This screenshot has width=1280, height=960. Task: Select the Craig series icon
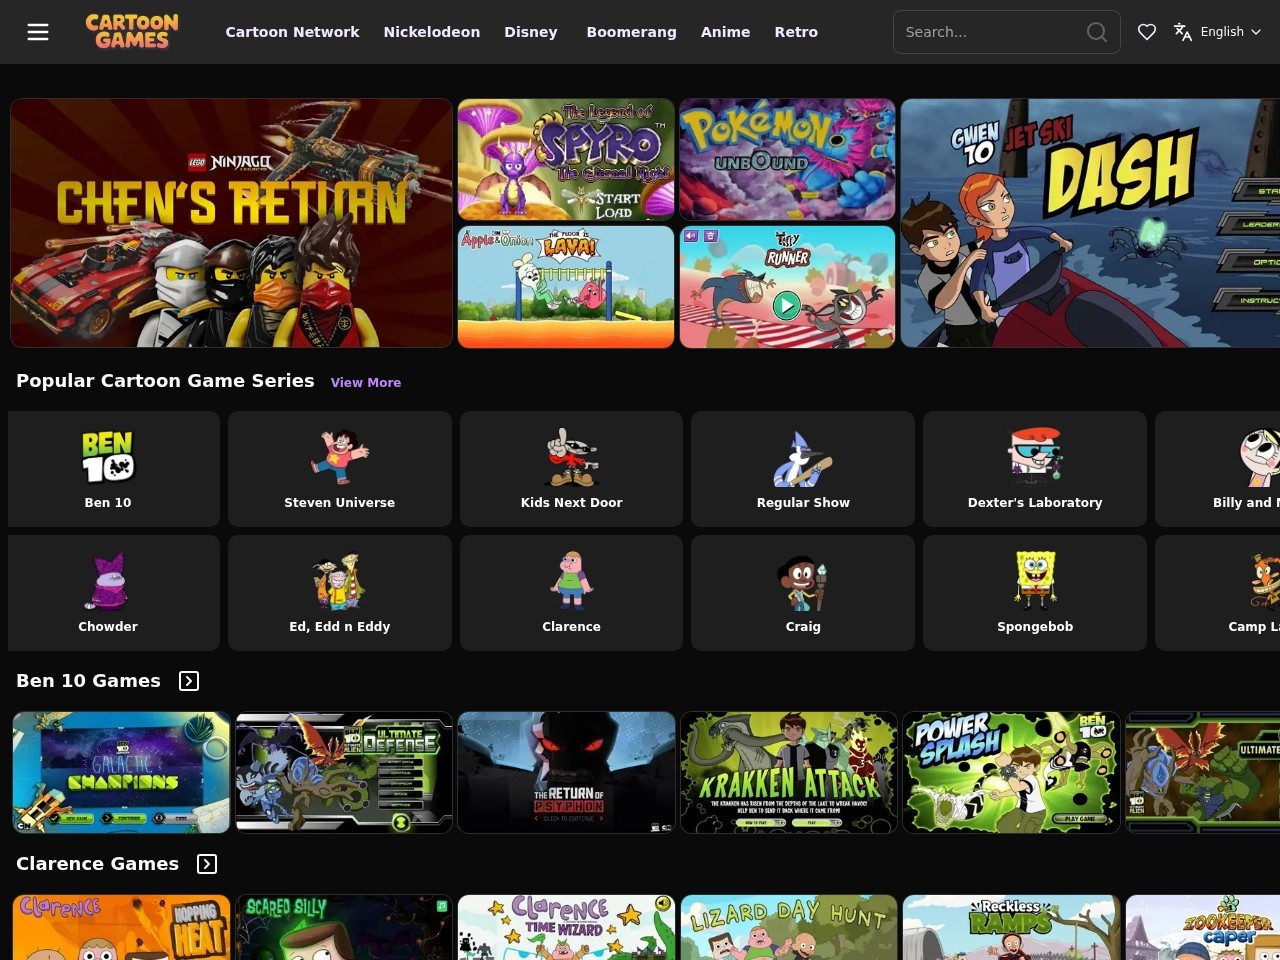tap(803, 582)
